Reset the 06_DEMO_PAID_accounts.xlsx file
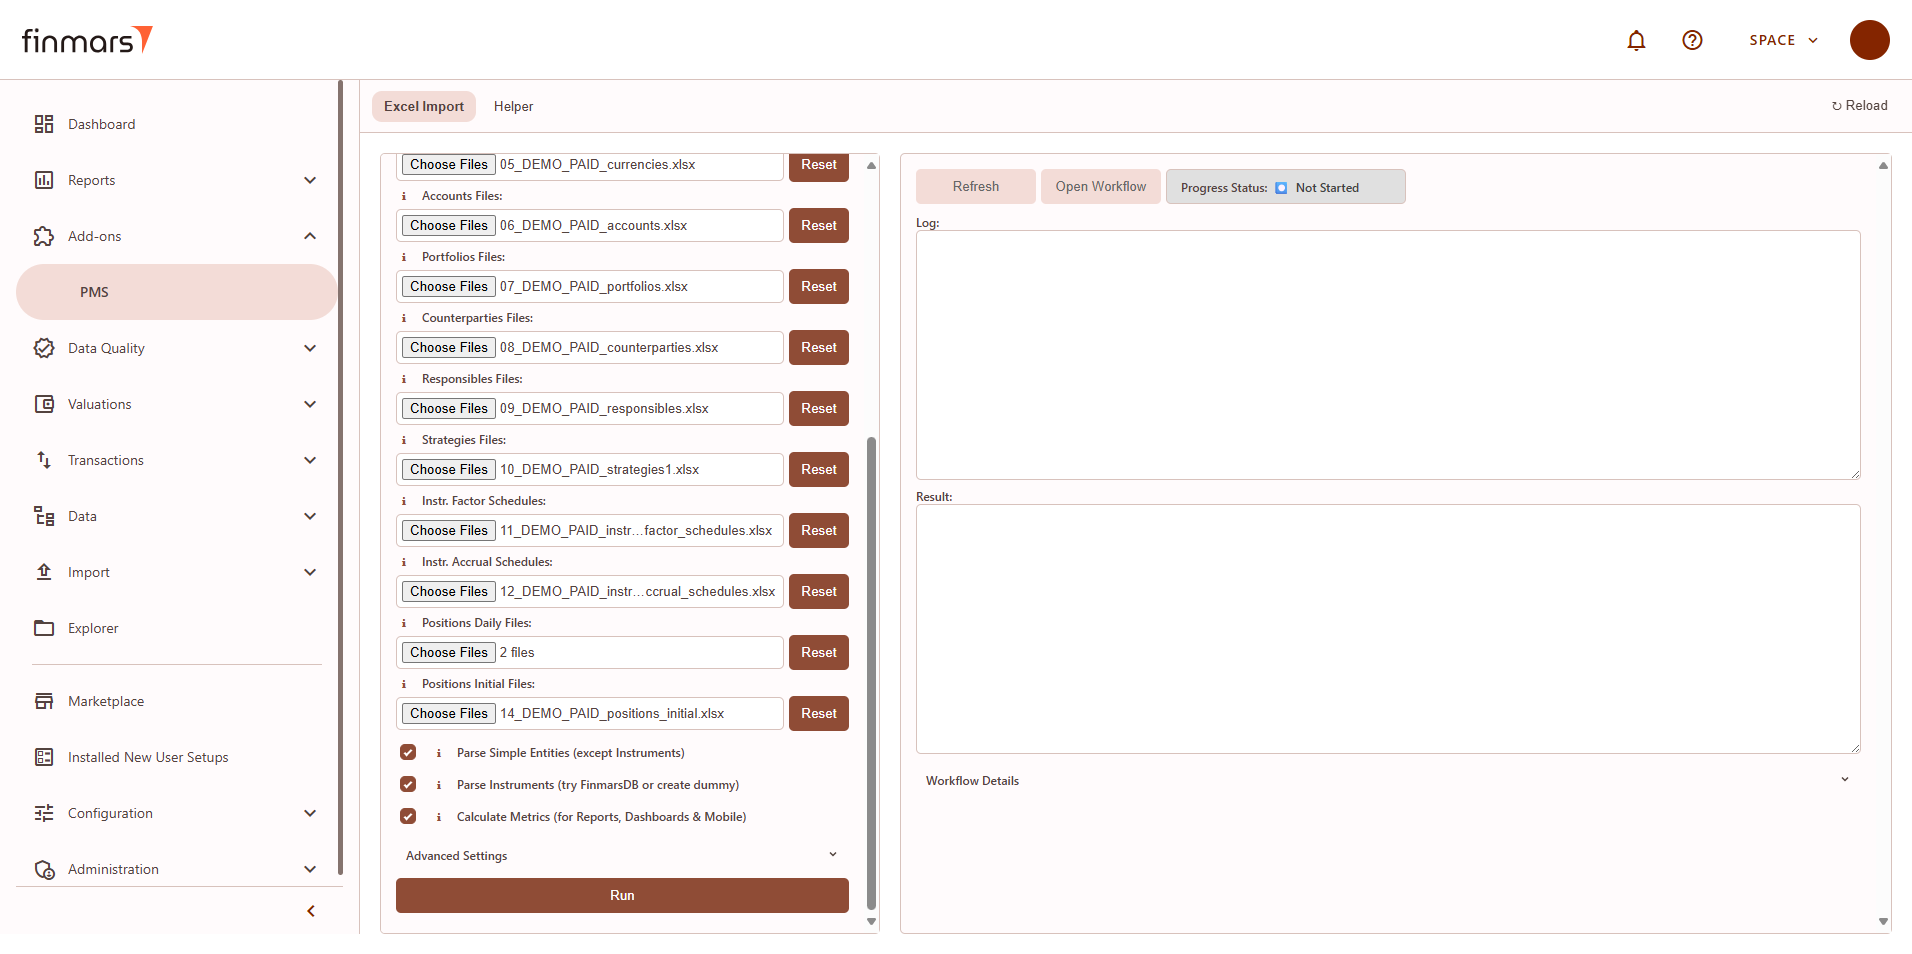 click(819, 225)
